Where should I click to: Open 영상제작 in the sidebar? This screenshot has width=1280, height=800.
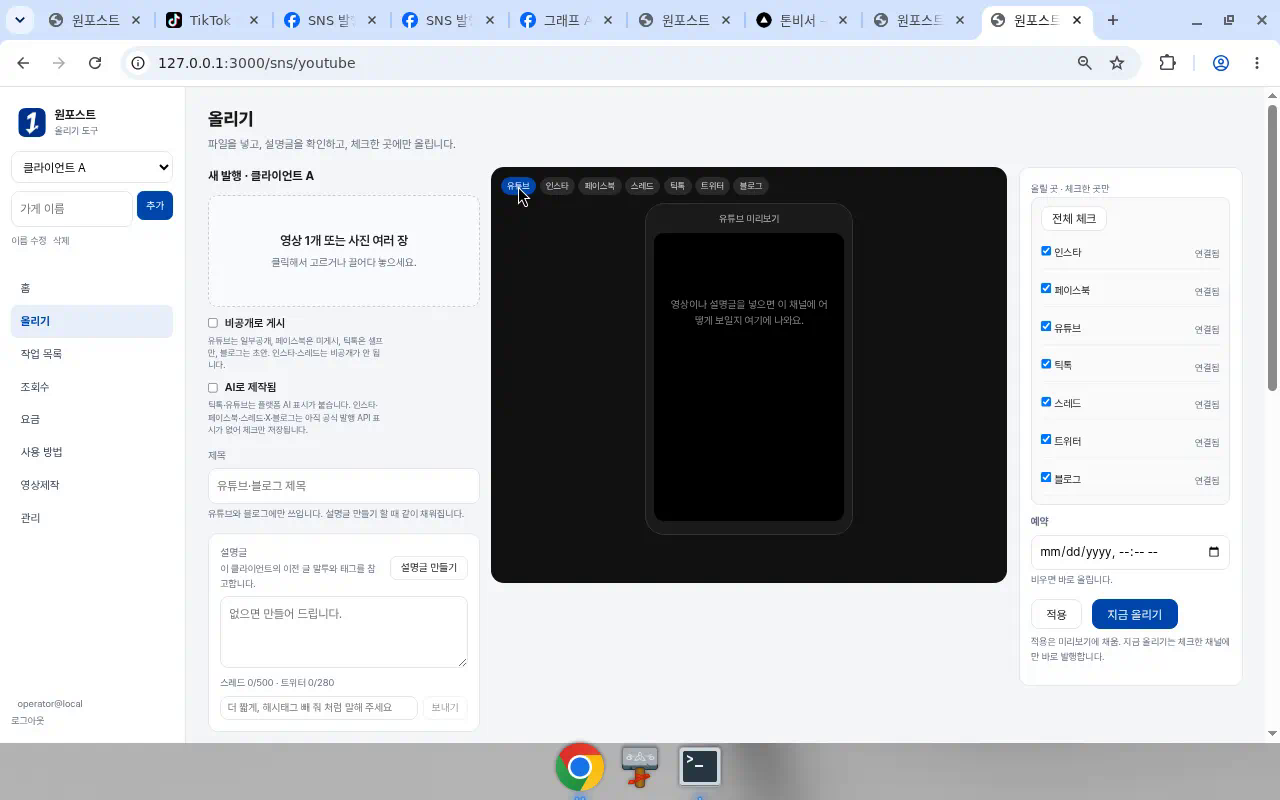point(92,485)
